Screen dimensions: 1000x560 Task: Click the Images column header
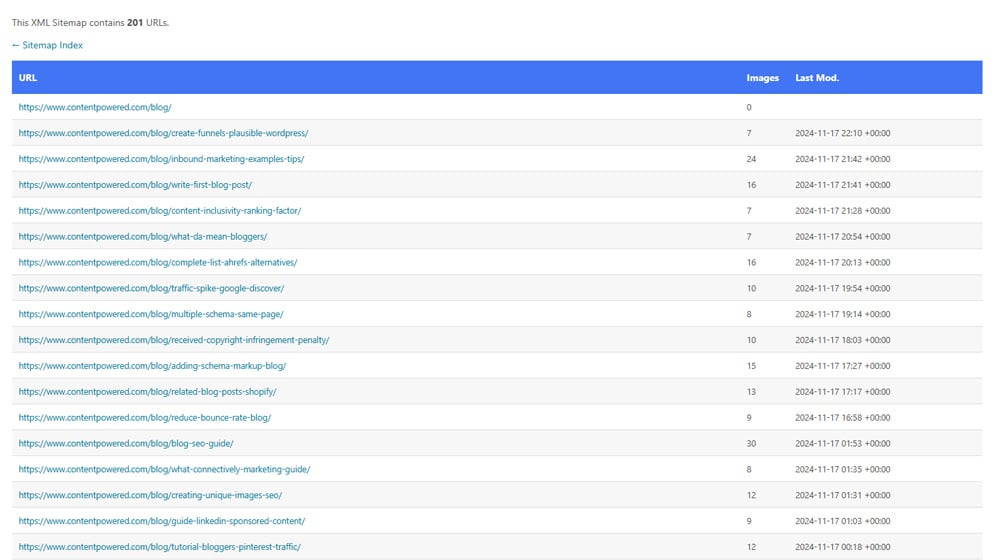[763, 78]
